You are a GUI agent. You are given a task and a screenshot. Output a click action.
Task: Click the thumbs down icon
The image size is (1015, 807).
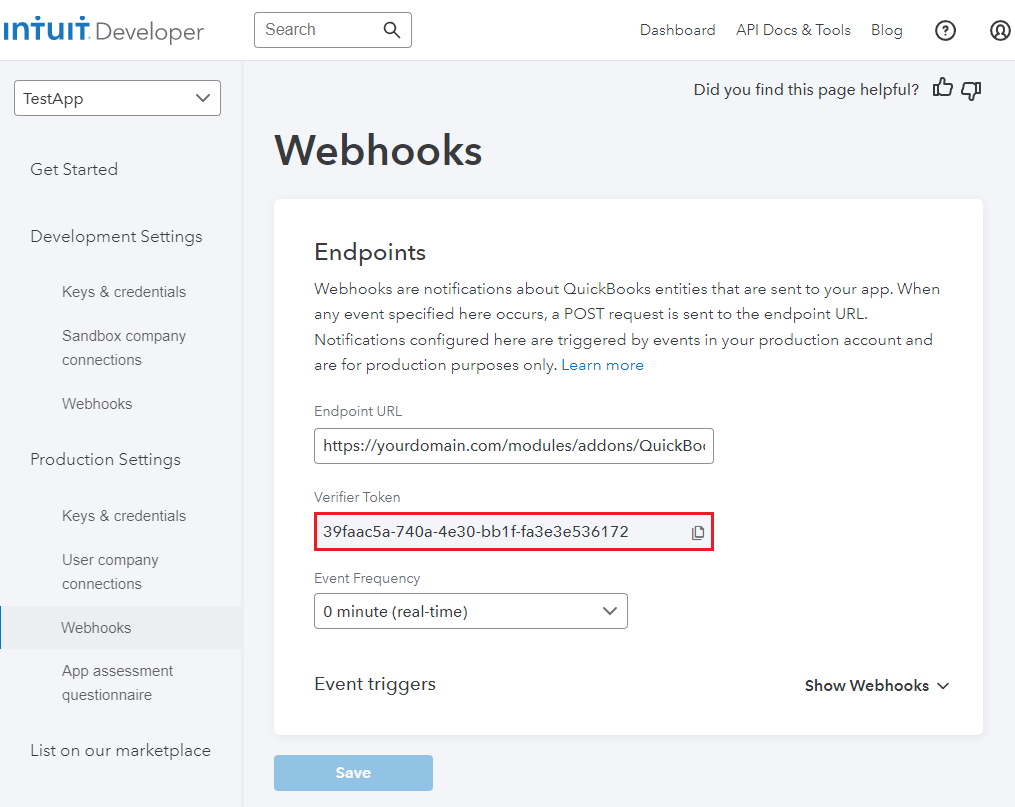971,90
